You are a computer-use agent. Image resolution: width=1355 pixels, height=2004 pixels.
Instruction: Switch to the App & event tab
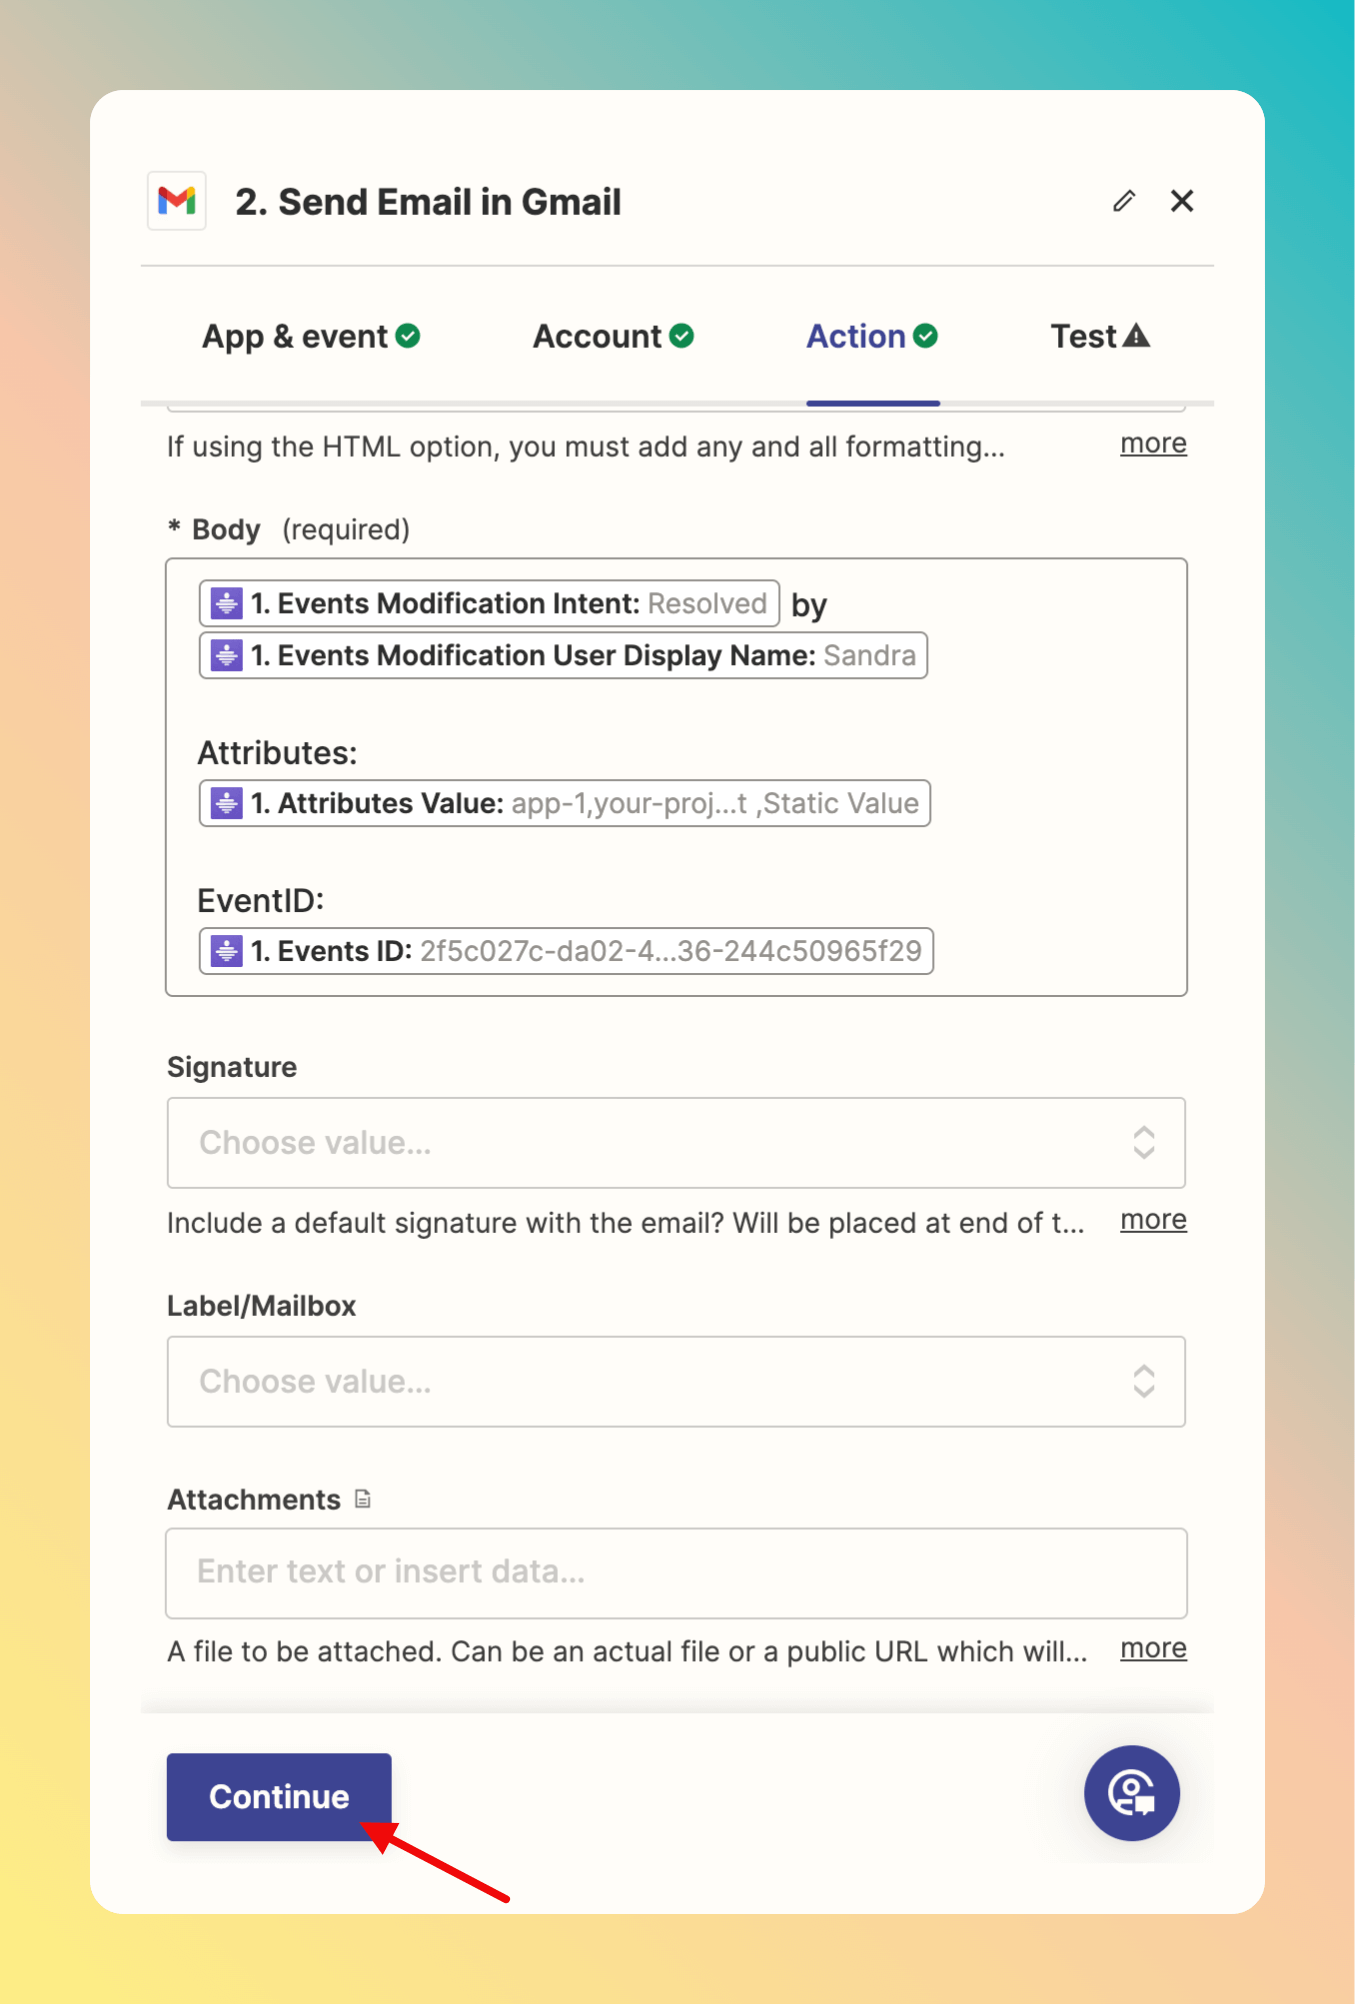coord(311,336)
